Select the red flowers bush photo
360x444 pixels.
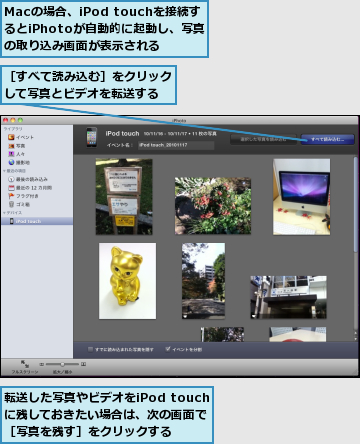(x=213, y=206)
